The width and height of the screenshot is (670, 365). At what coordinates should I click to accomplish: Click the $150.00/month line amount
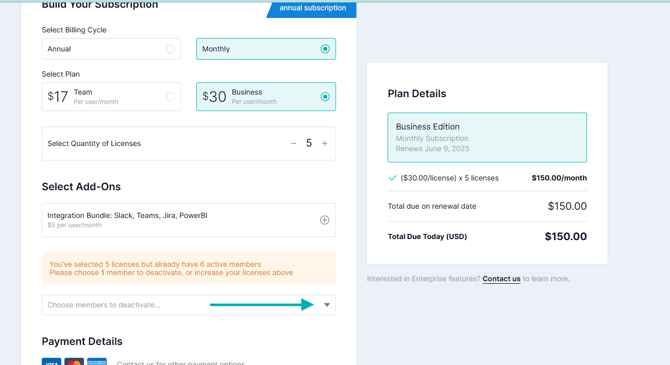click(559, 178)
